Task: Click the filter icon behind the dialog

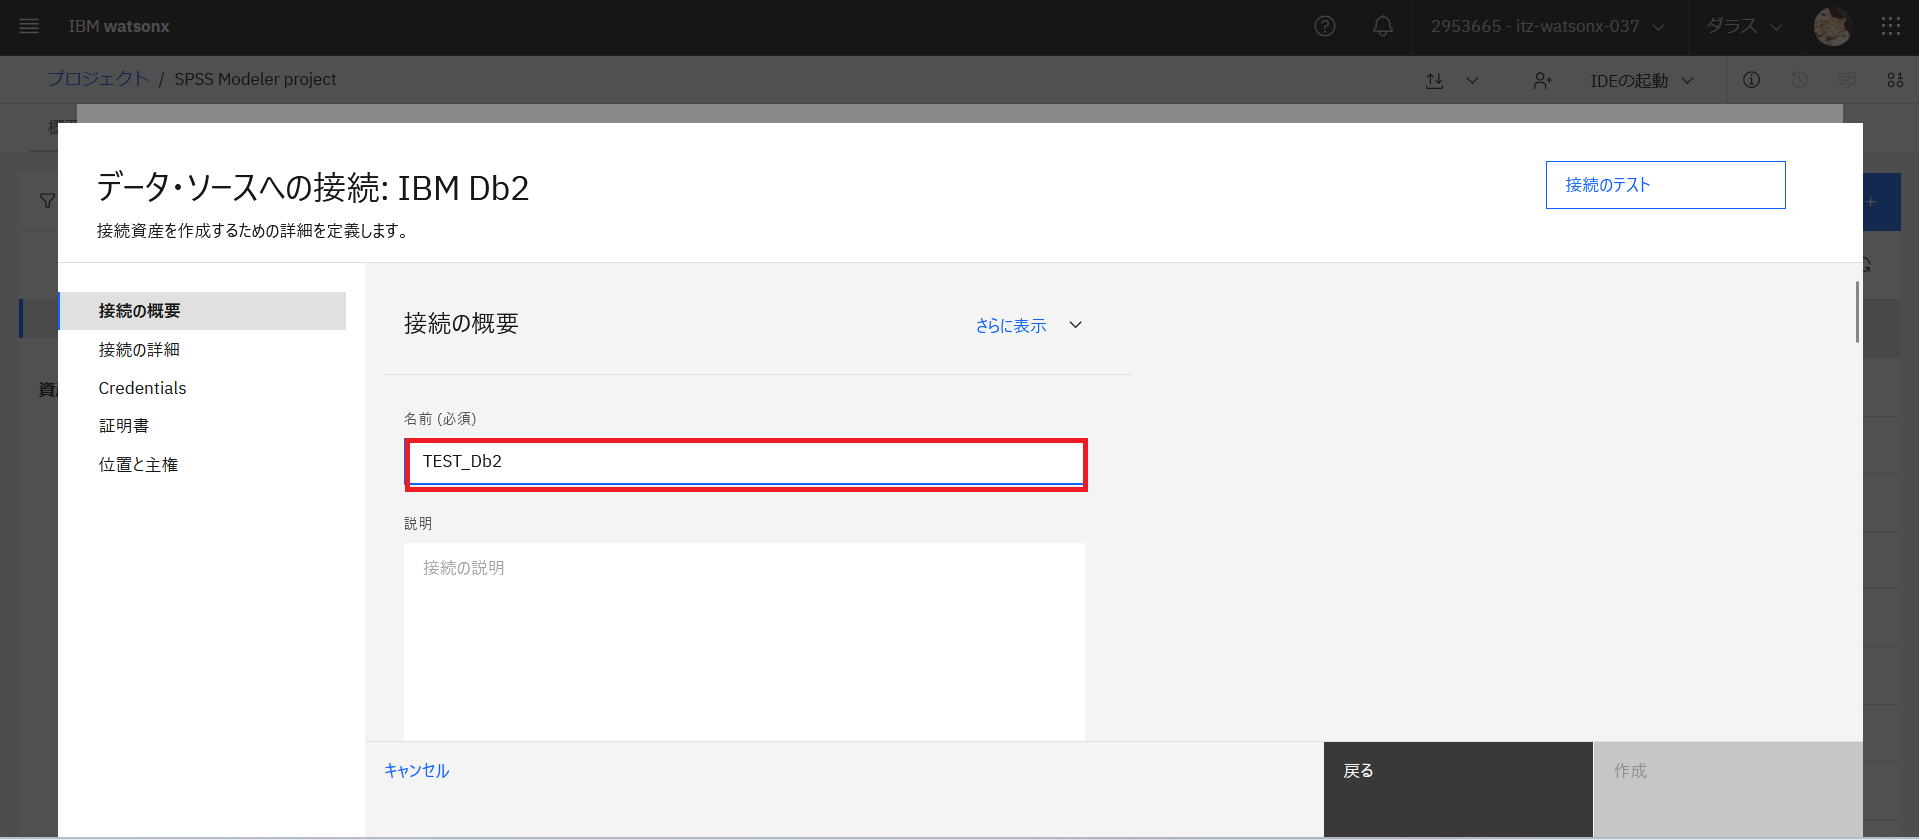Action: pos(46,201)
